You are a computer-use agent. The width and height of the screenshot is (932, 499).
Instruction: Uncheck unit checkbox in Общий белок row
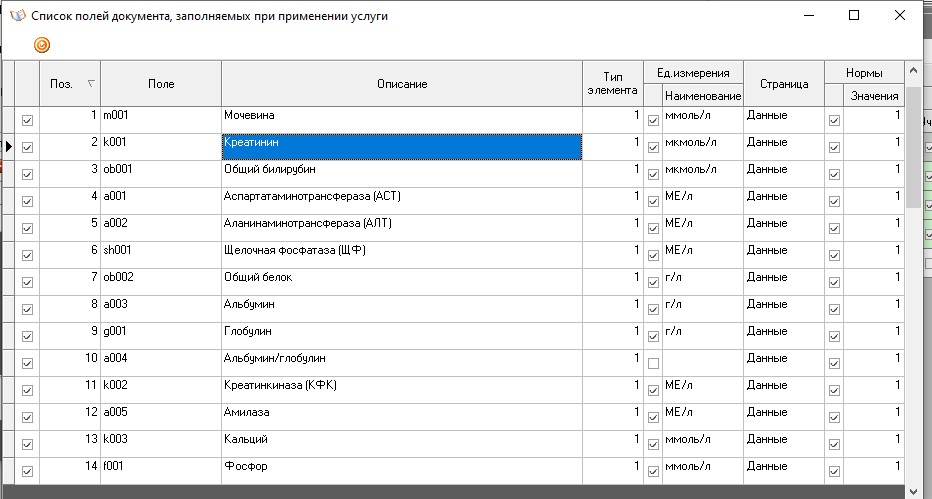pyautogui.click(x=654, y=282)
